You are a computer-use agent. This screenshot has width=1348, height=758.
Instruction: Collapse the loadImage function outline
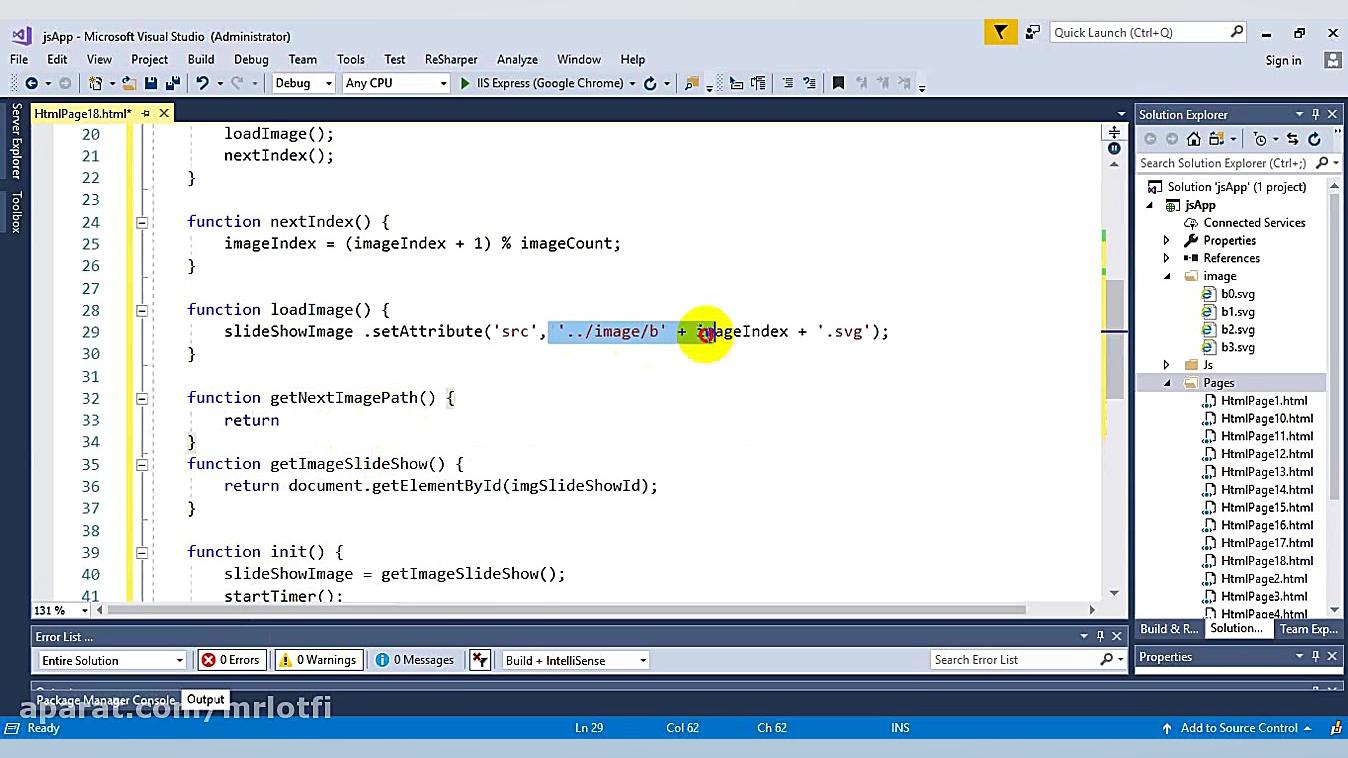[x=142, y=310]
